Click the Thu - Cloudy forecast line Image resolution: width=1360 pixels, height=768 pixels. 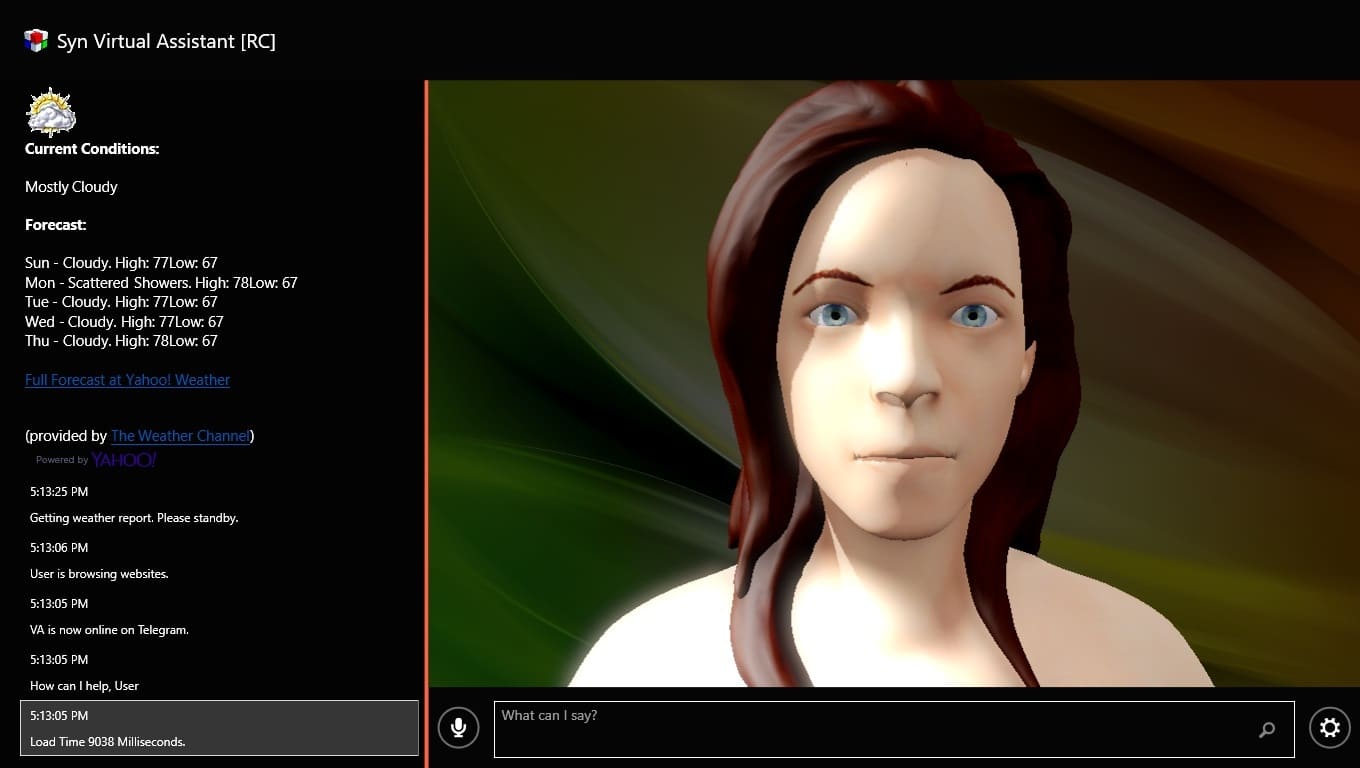tap(121, 341)
